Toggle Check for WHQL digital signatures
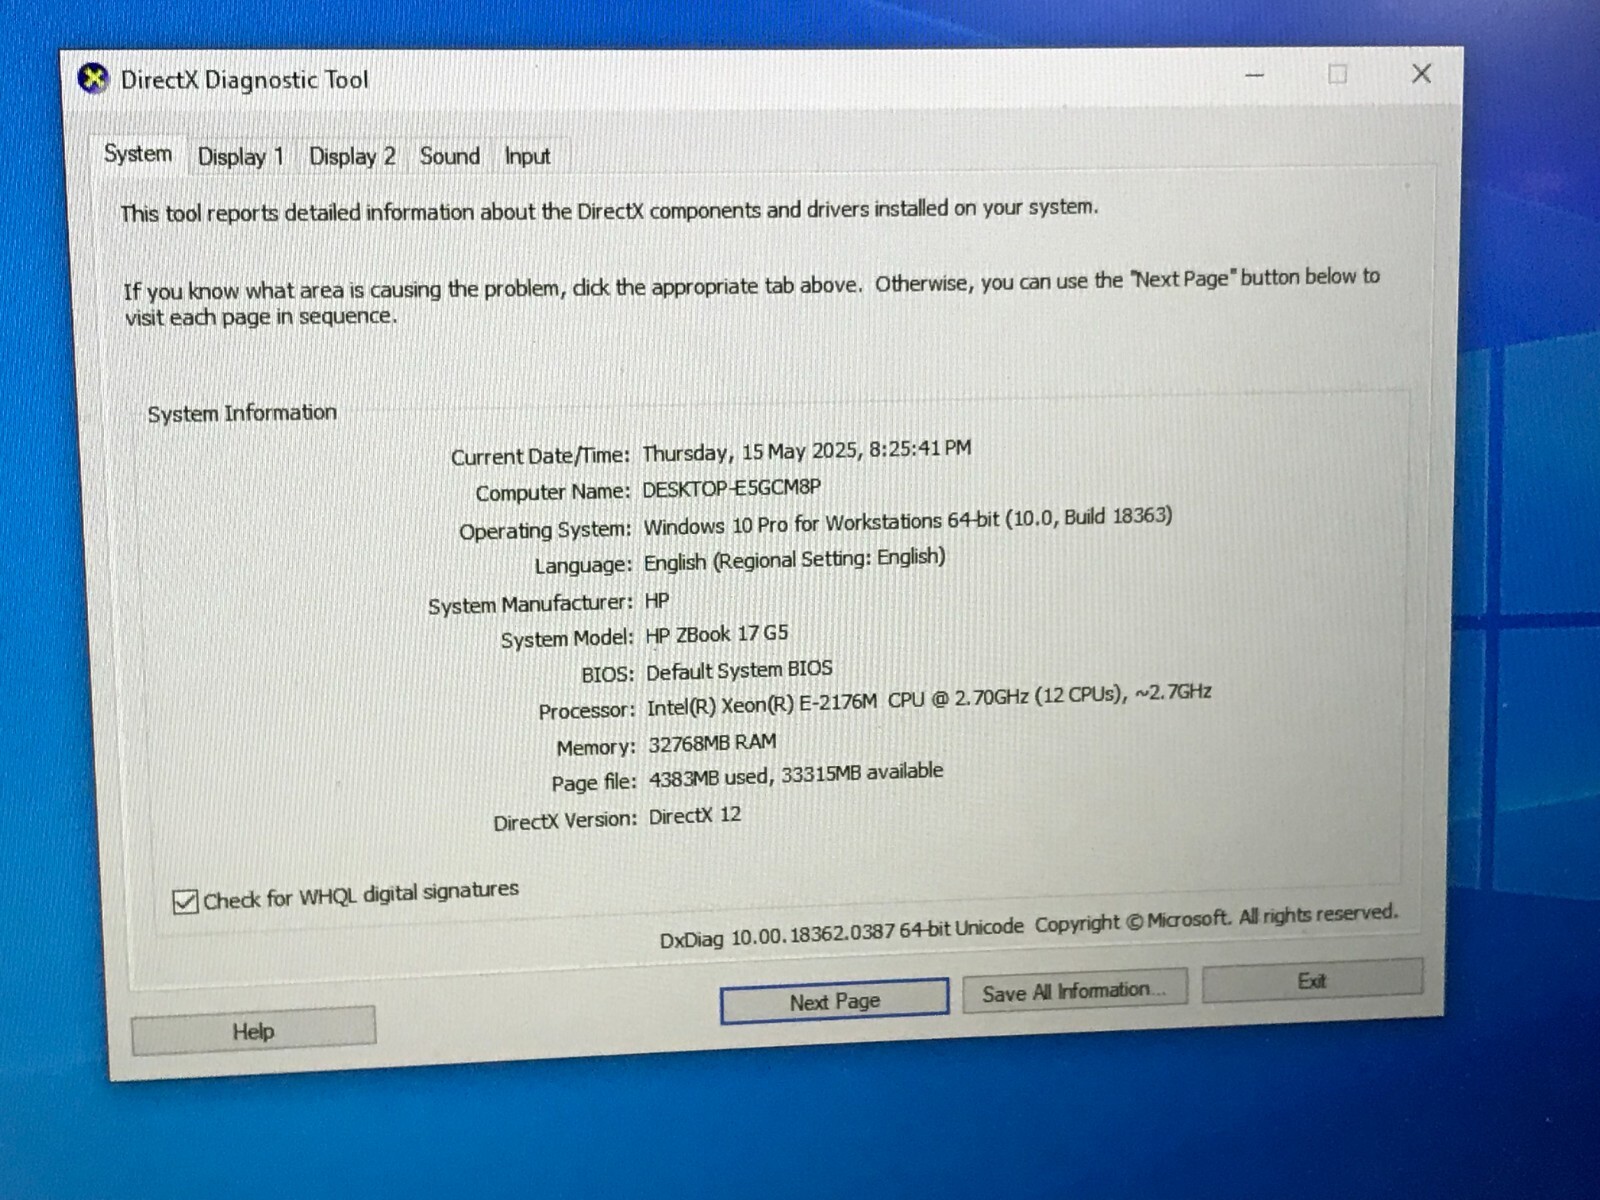The image size is (1600, 1200). (185, 902)
